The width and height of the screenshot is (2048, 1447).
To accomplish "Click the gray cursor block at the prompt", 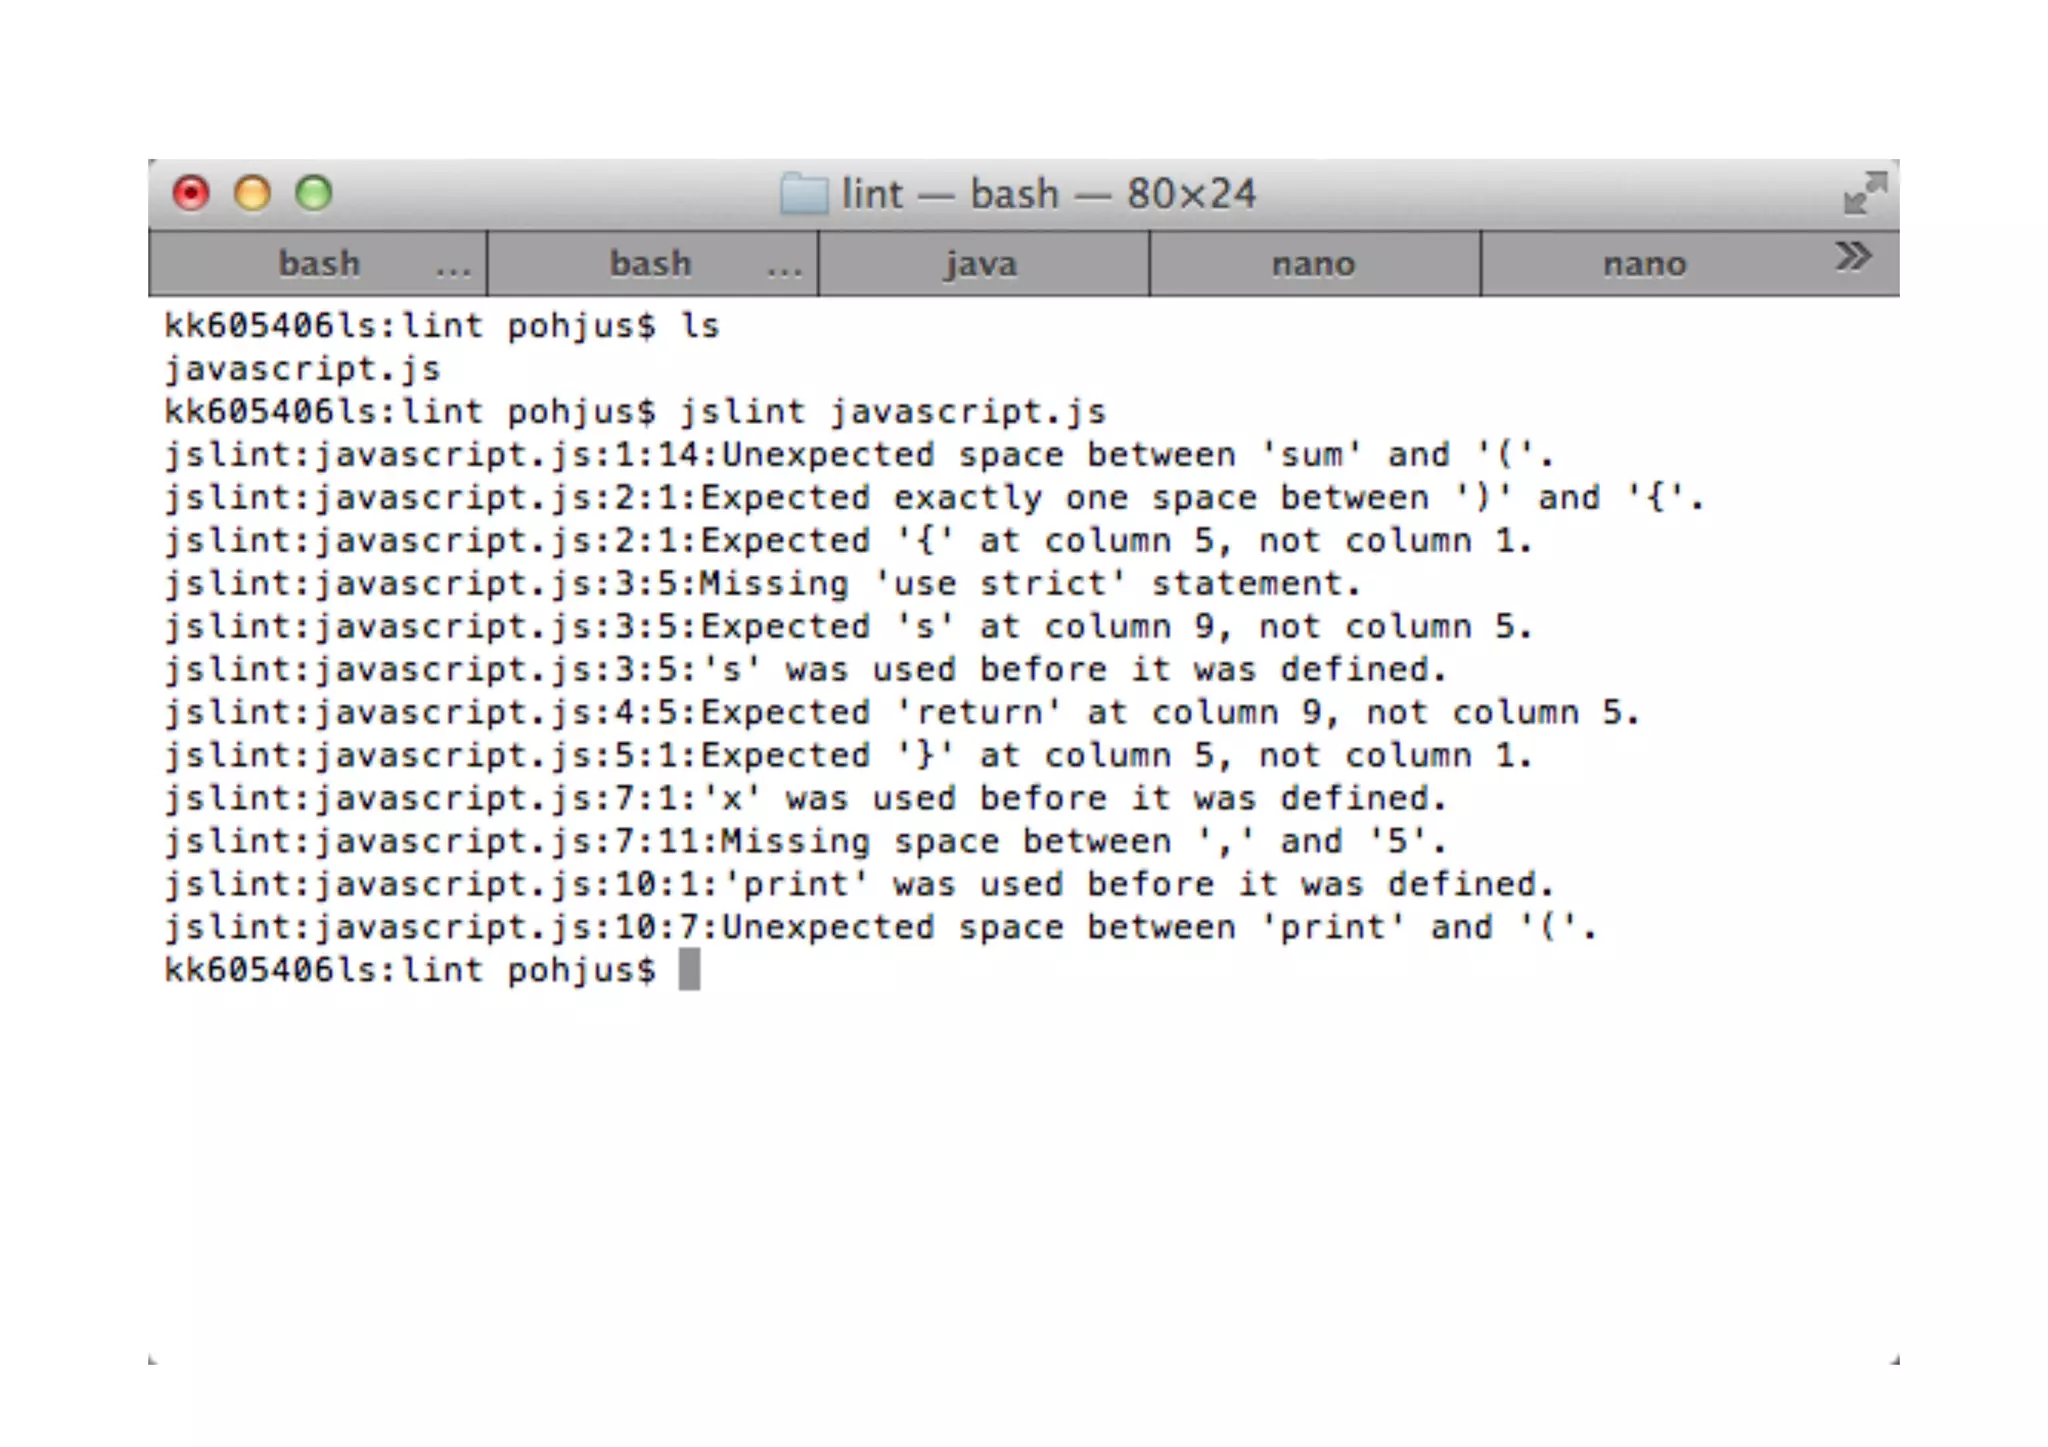I will [x=689, y=970].
